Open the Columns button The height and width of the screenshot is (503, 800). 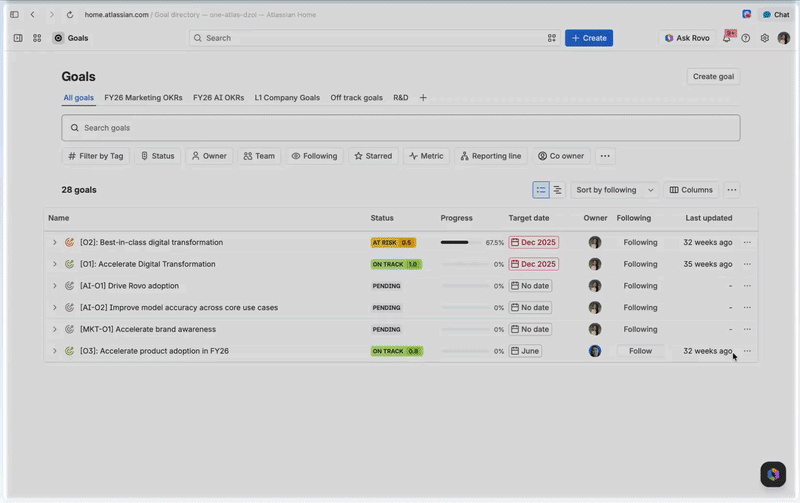click(x=691, y=190)
